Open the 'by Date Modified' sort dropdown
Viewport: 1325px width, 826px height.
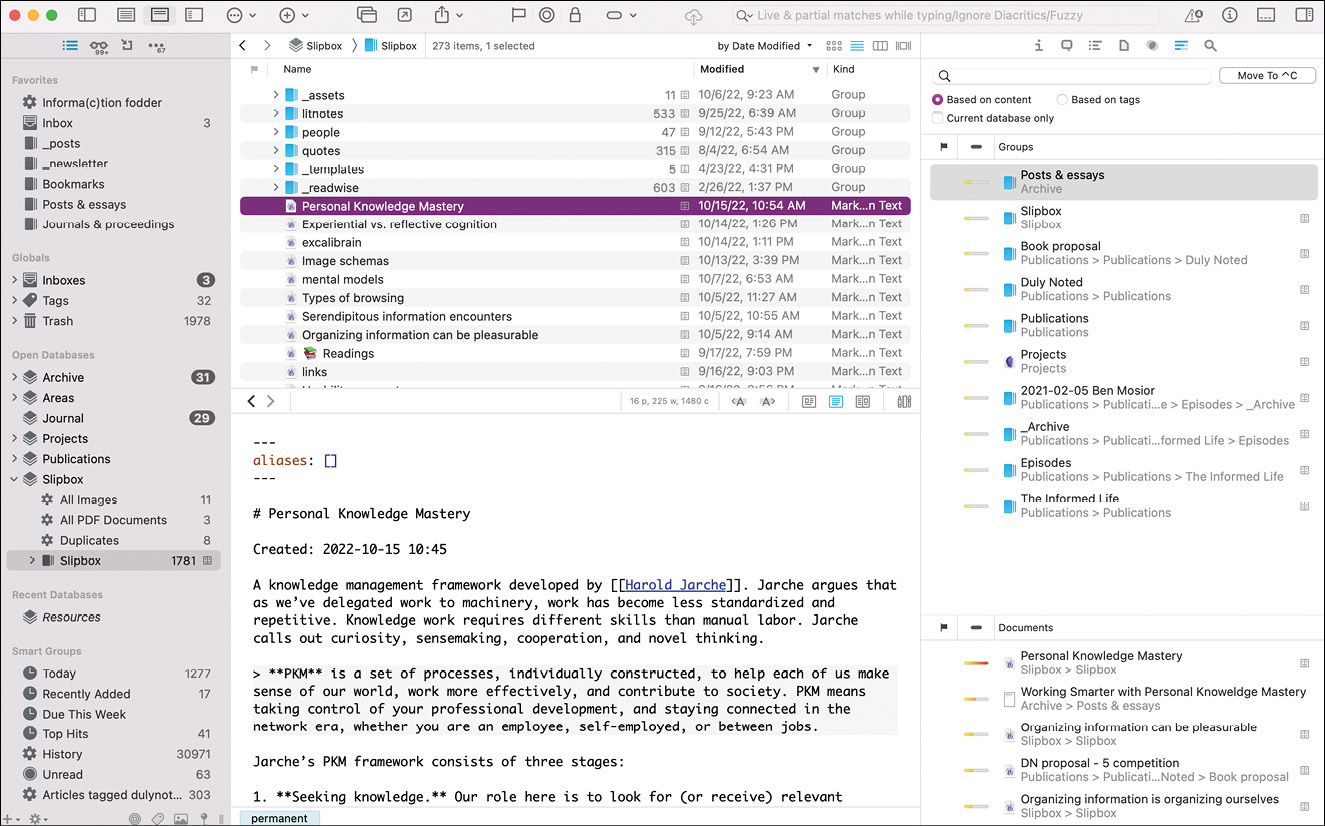(x=765, y=46)
